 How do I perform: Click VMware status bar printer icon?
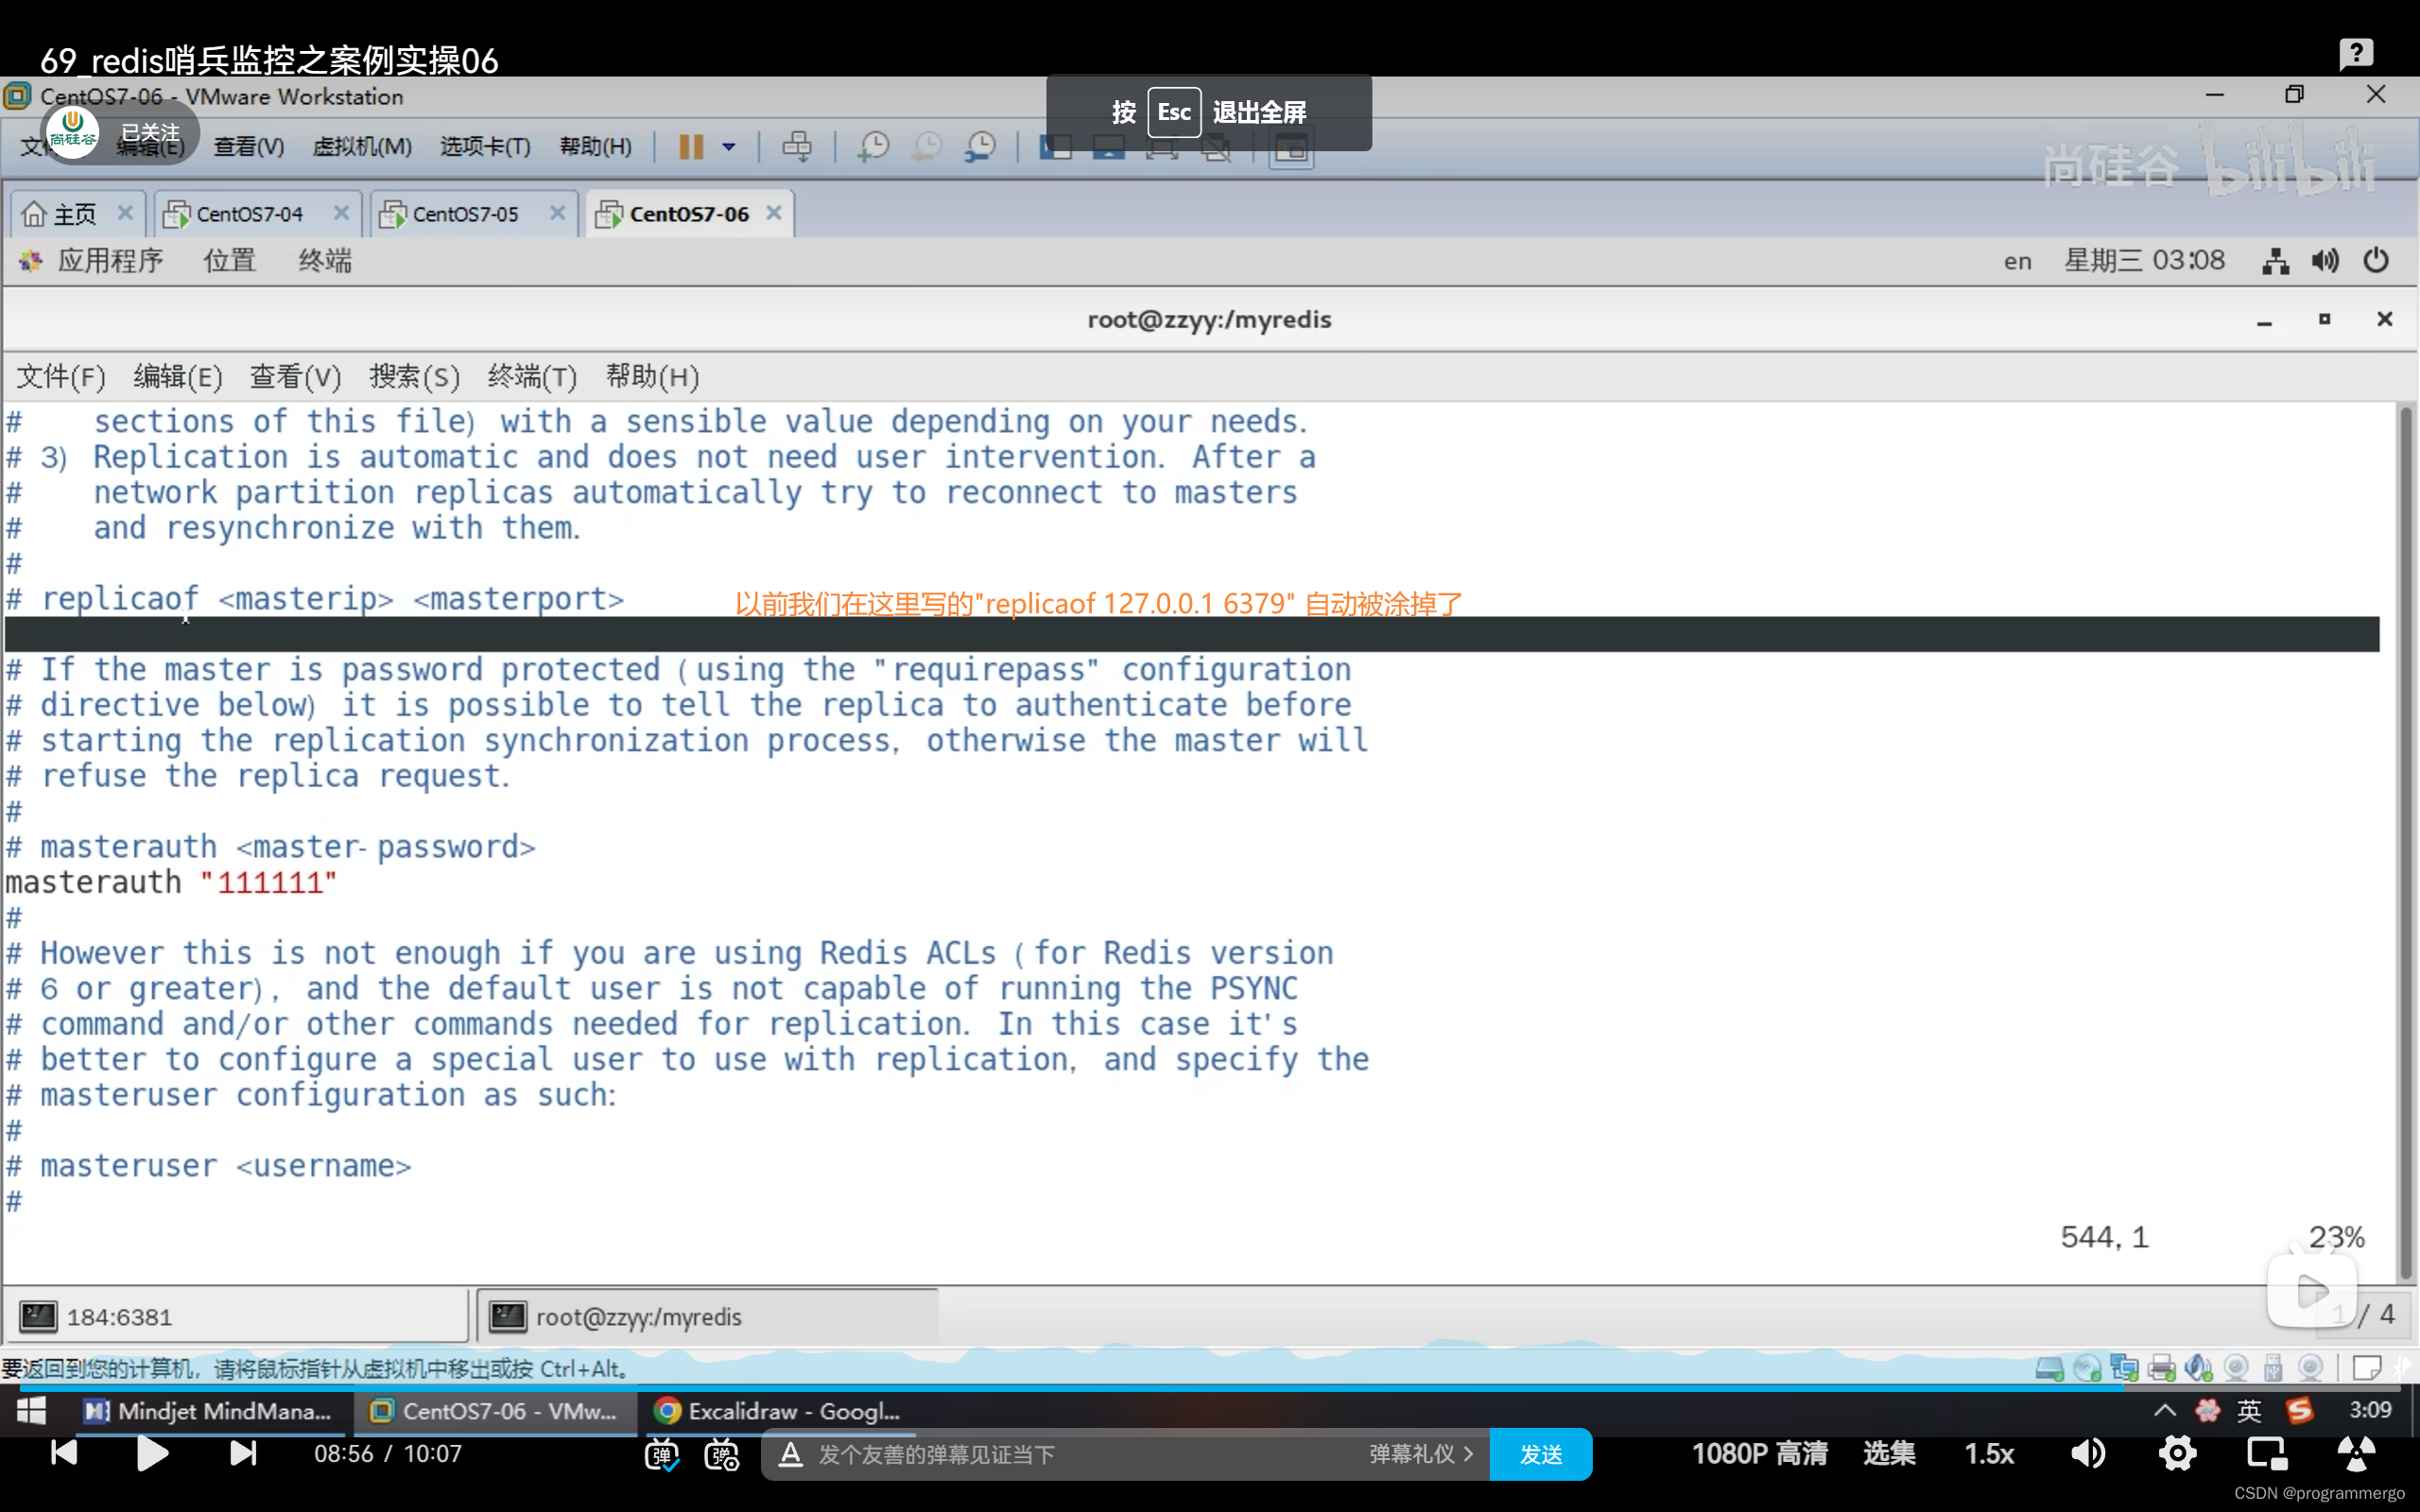[2161, 1368]
